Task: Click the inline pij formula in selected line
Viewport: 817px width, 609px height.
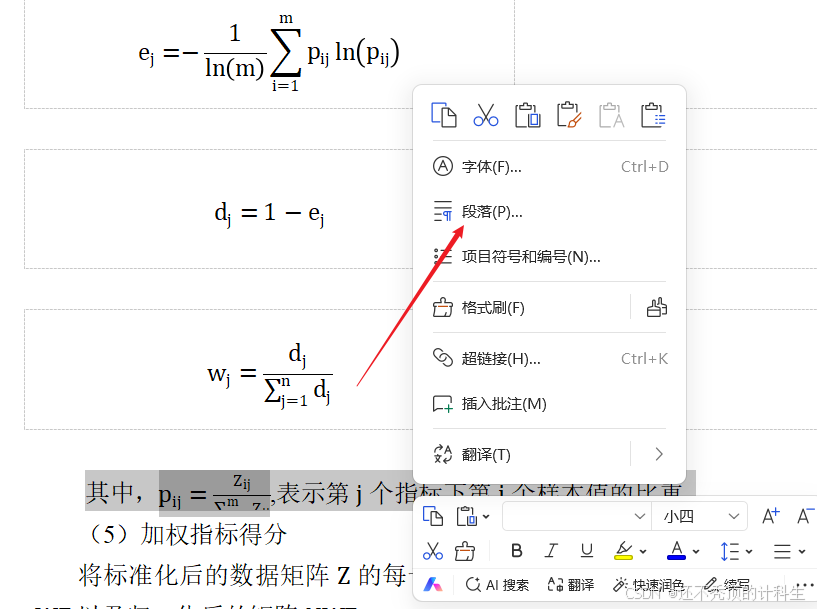Action: 214,491
